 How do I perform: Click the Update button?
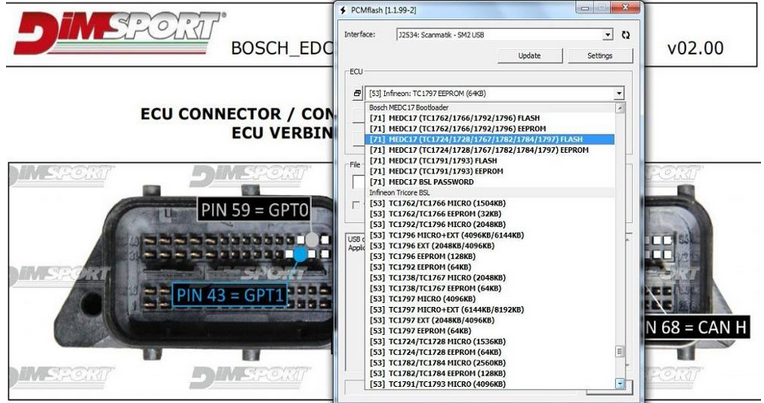pyautogui.click(x=530, y=56)
